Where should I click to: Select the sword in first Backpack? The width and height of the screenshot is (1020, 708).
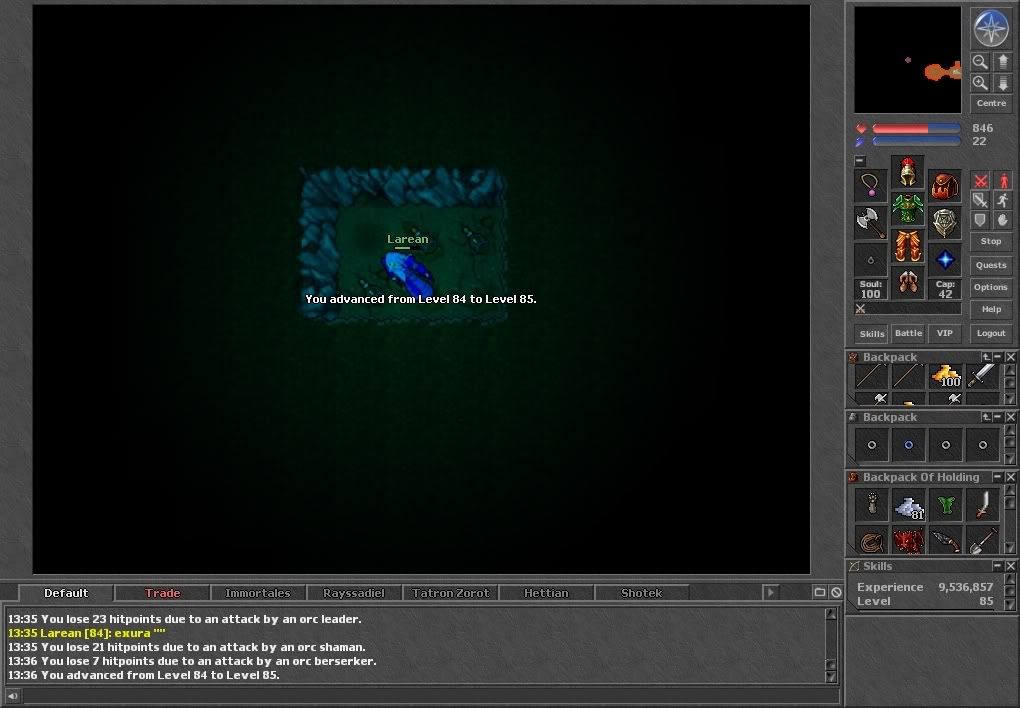(x=982, y=376)
